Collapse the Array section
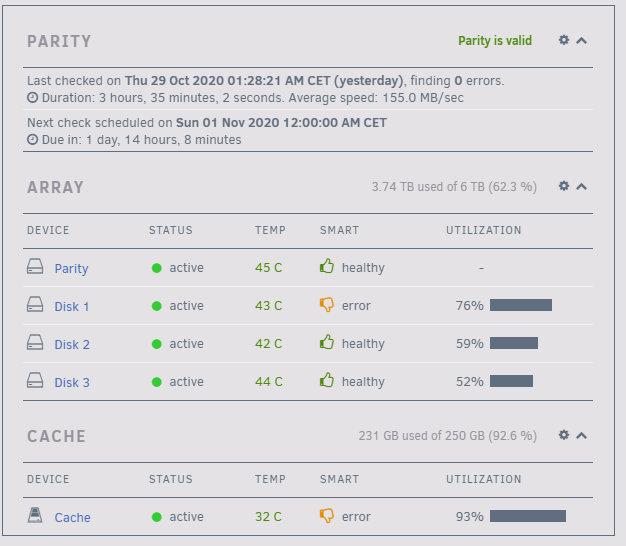 pyautogui.click(x=582, y=186)
